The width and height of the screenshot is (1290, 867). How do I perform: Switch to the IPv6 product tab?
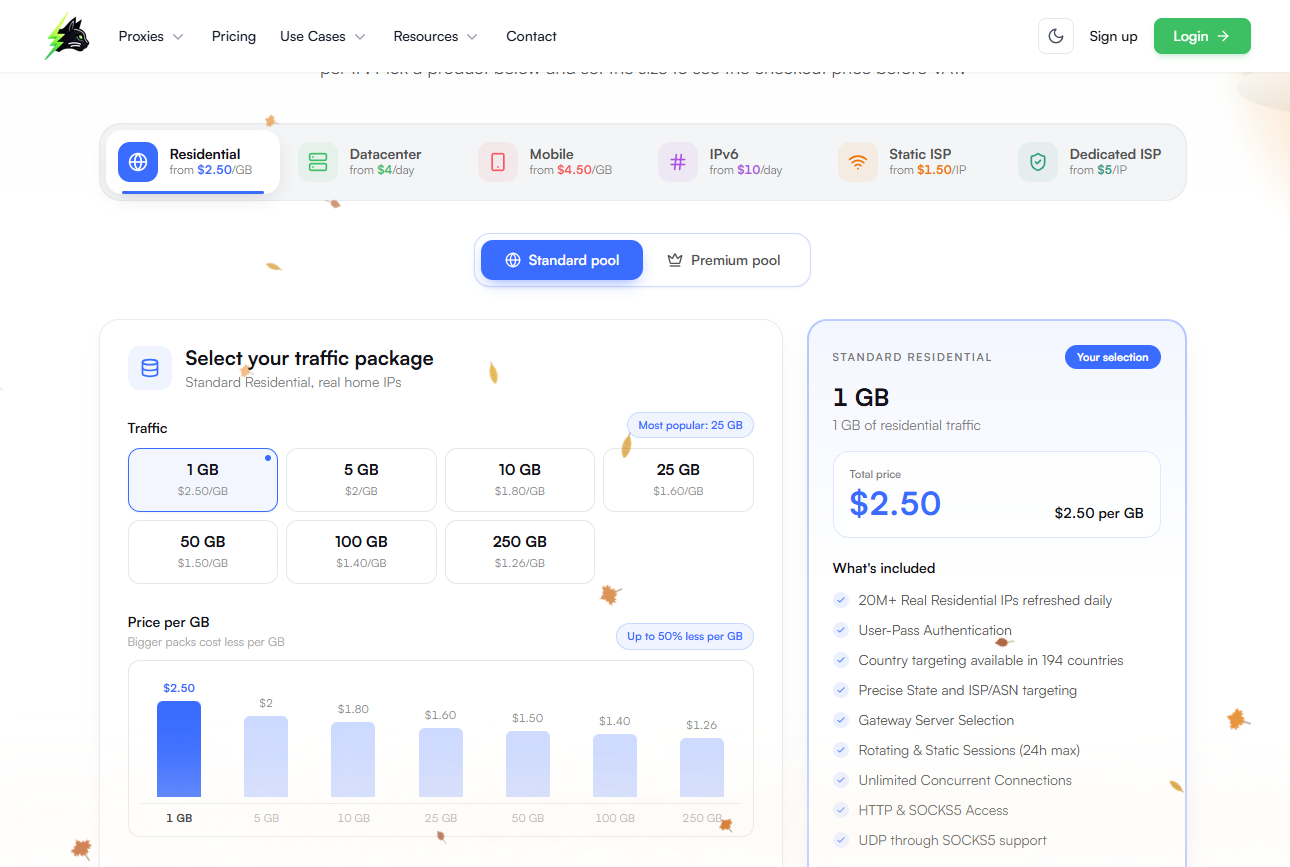point(733,162)
